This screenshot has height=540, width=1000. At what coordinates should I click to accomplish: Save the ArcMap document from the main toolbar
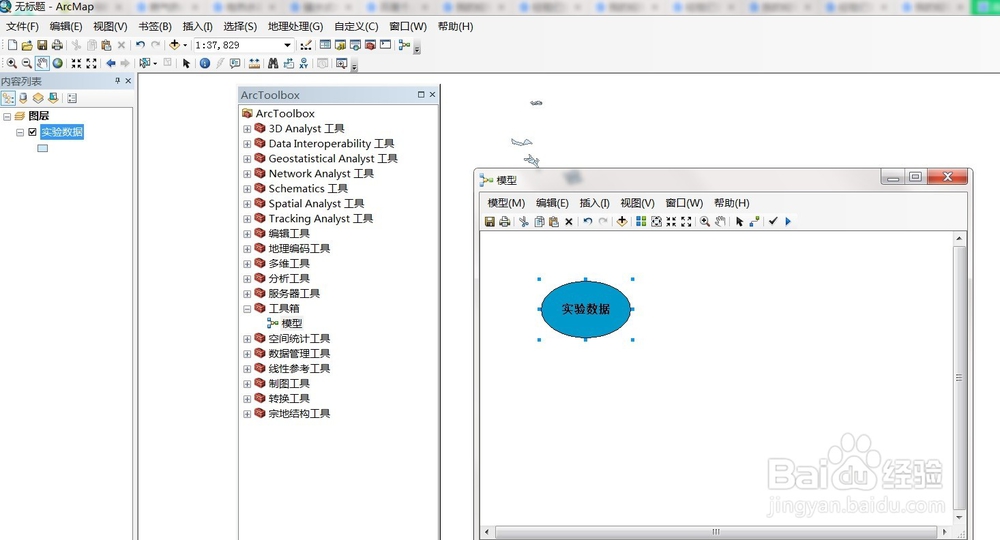(x=42, y=45)
